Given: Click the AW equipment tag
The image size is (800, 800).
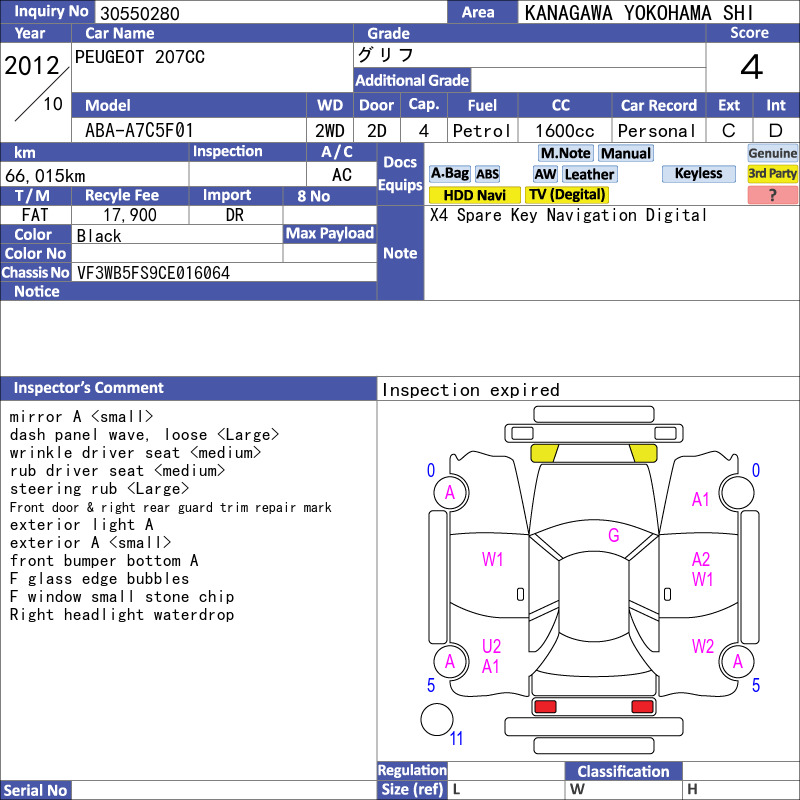Looking at the screenshot, I should click(545, 174).
